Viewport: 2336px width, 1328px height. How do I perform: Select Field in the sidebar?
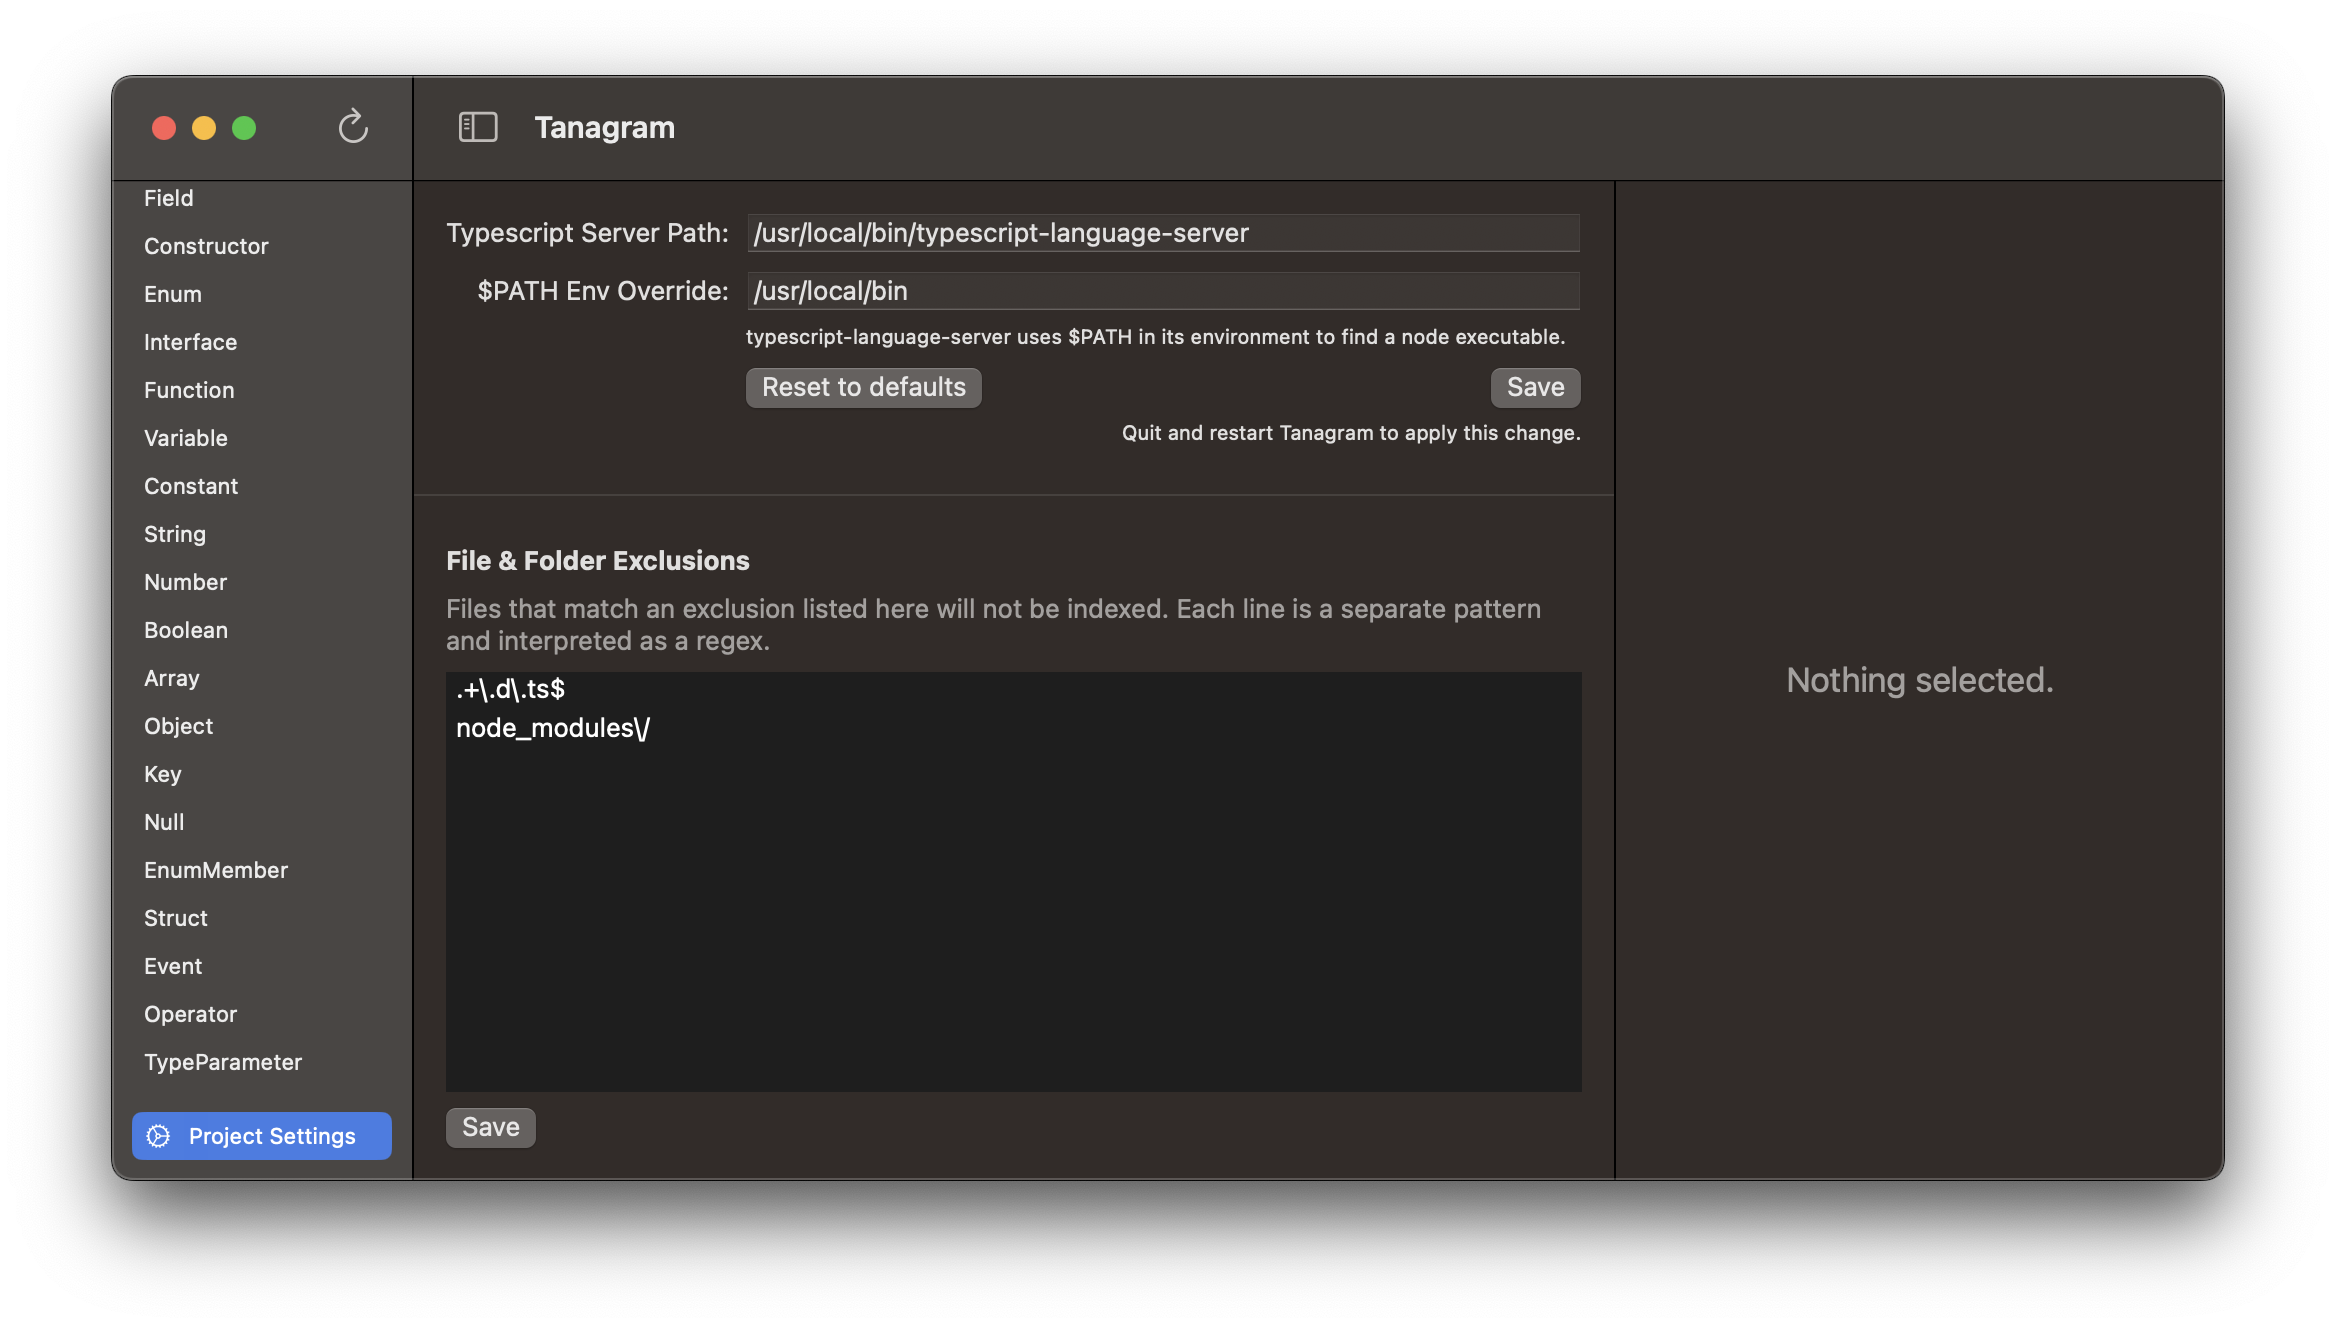pyautogui.click(x=169, y=198)
